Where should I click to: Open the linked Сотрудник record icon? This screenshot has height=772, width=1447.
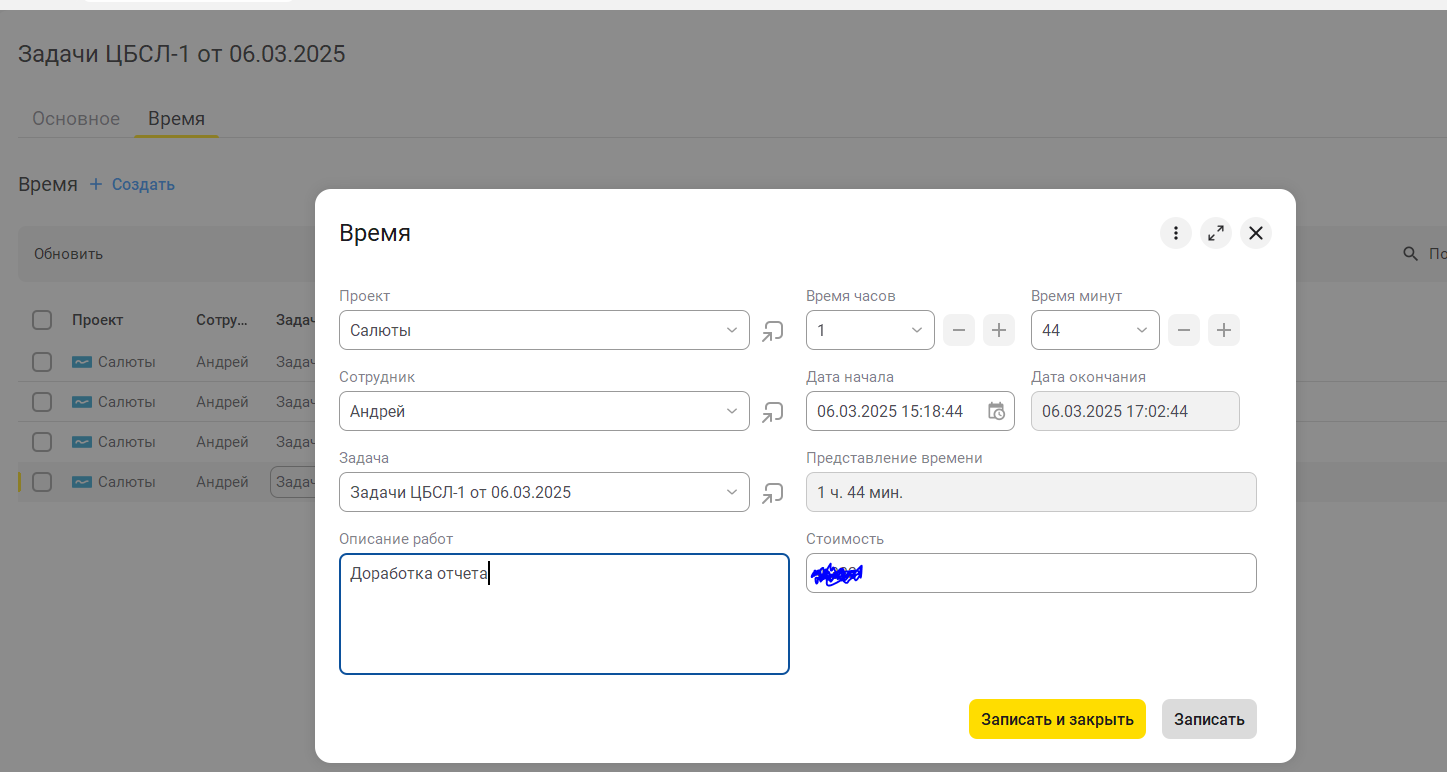point(772,412)
